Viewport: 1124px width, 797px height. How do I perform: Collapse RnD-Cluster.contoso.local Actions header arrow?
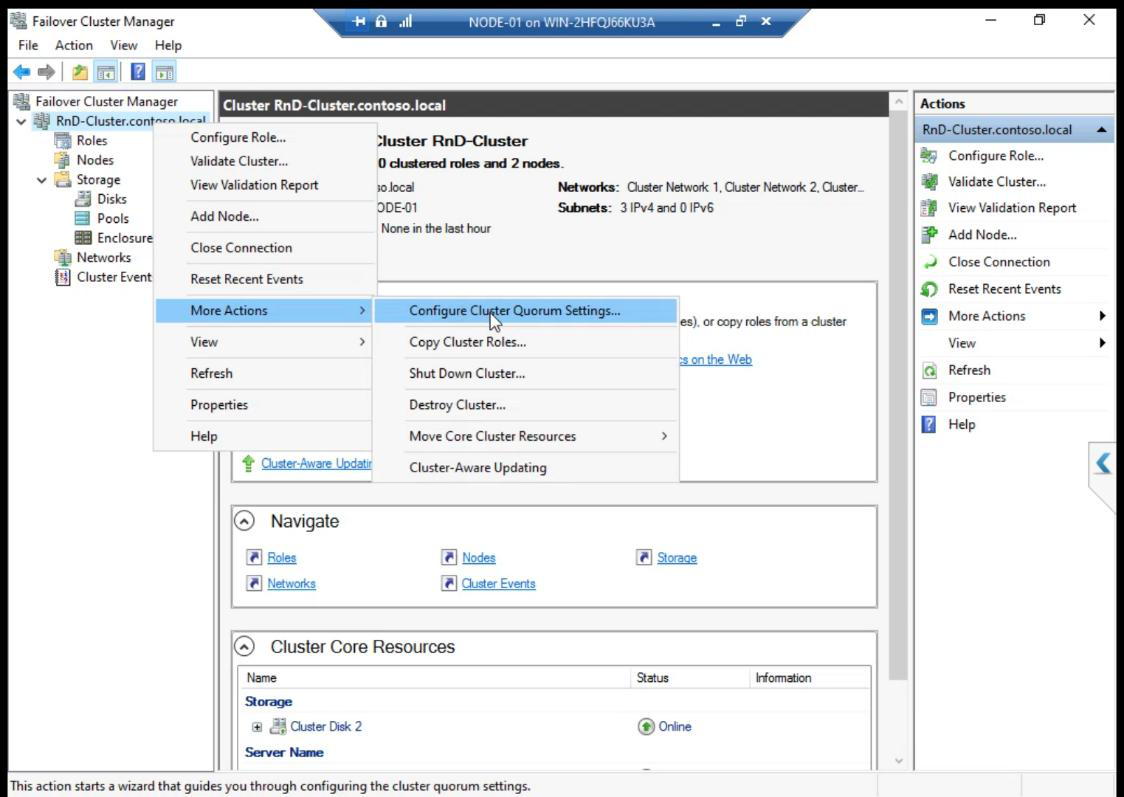pos(1101,130)
